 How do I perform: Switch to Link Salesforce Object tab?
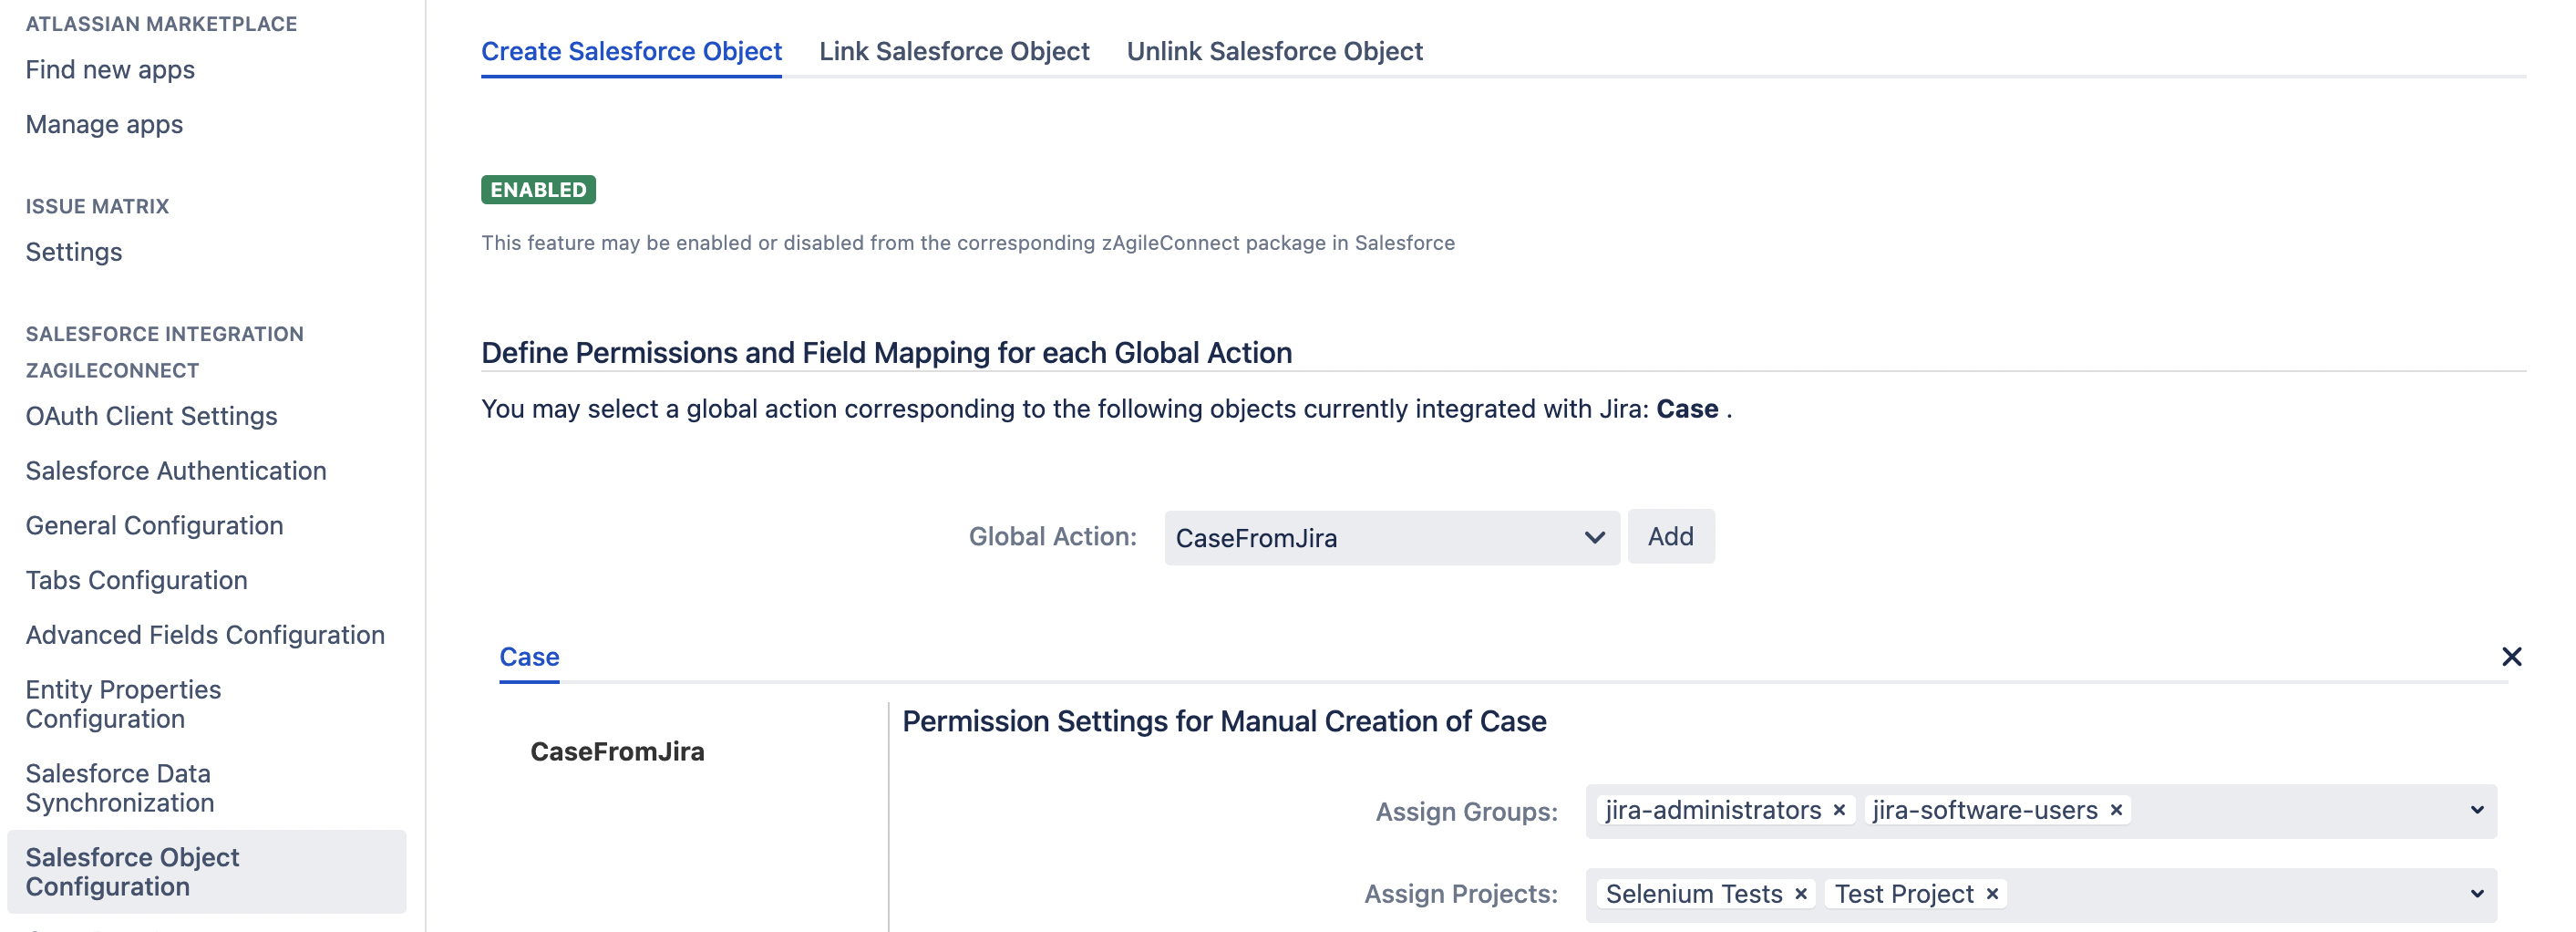click(953, 51)
